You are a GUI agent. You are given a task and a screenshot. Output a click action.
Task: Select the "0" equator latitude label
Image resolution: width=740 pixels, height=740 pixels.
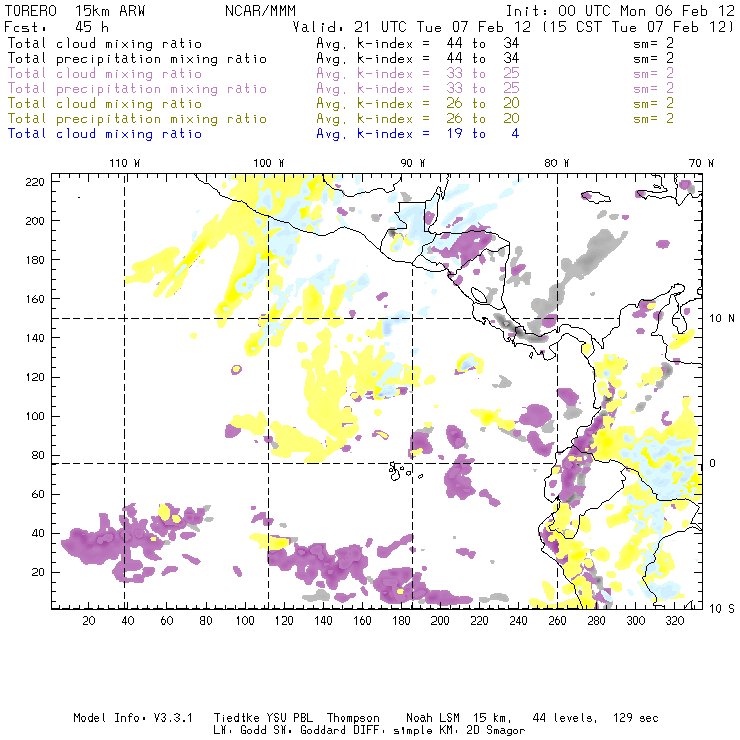click(713, 463)
